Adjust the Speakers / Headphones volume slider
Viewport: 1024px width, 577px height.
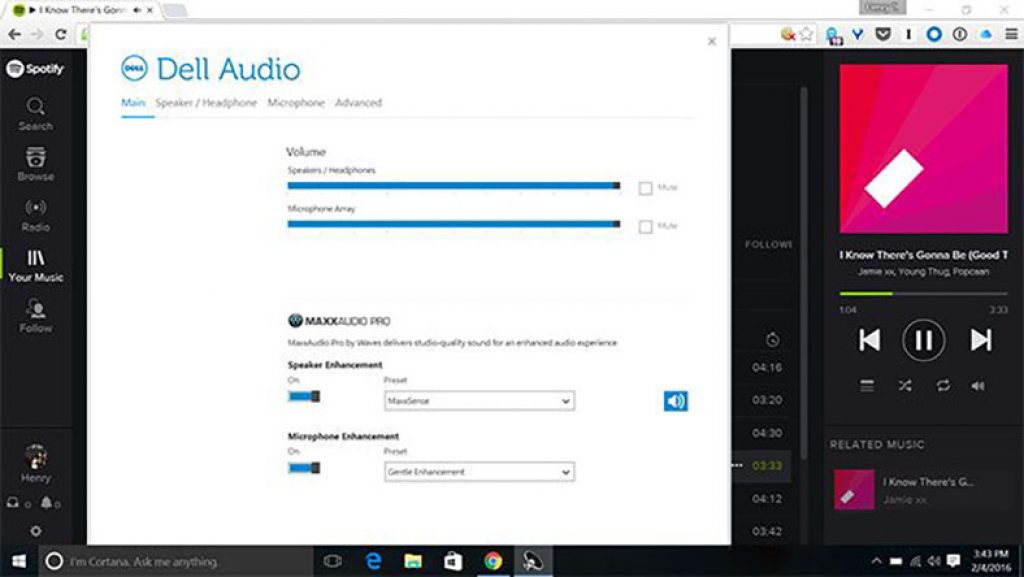tap(454, 185)
